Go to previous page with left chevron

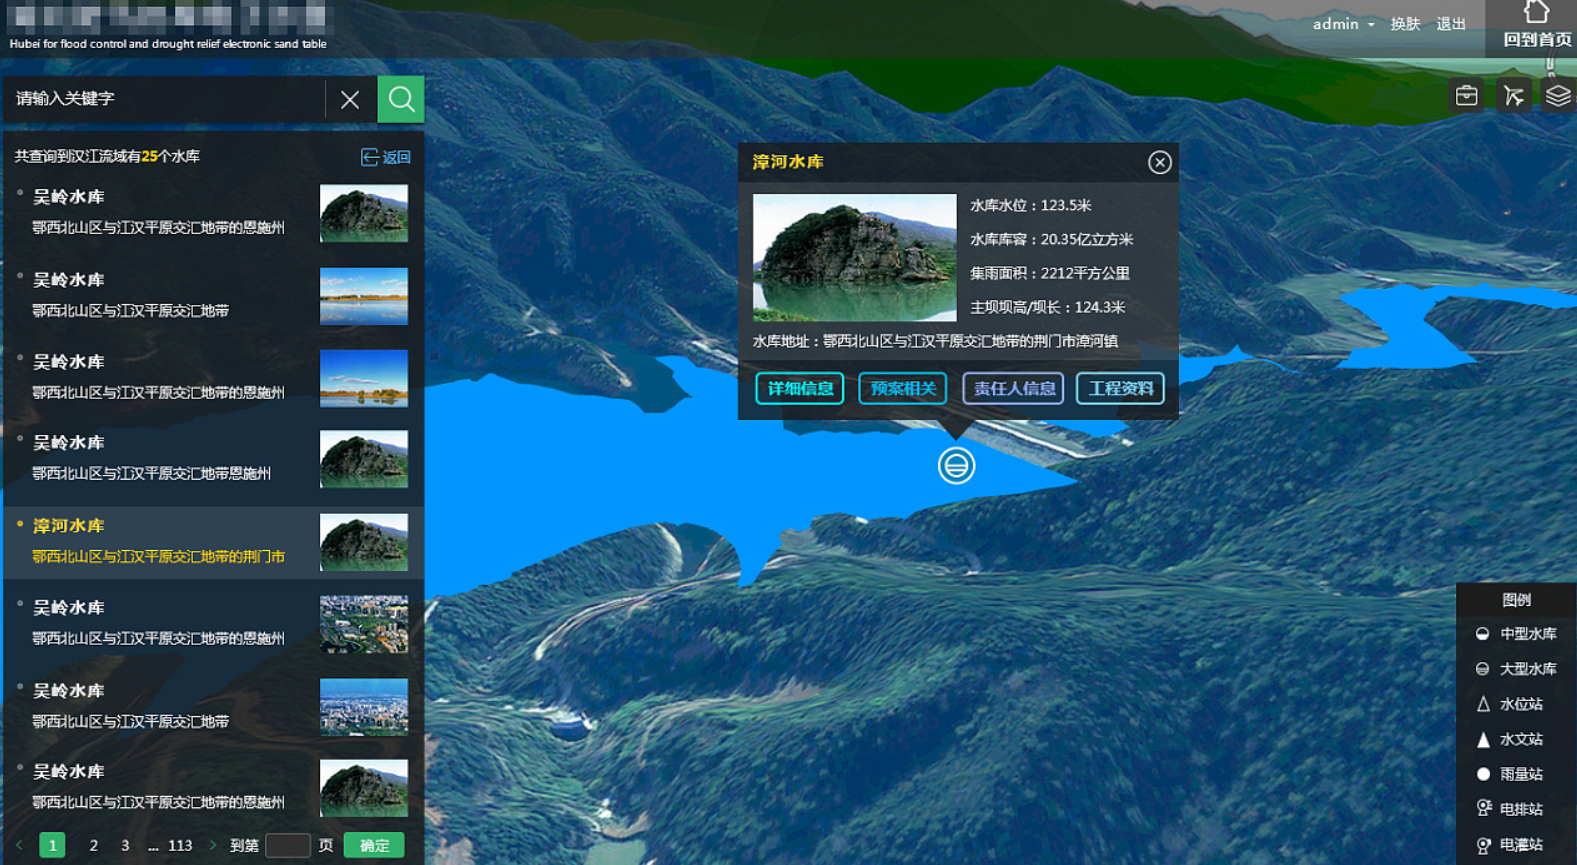pos(19,845)
